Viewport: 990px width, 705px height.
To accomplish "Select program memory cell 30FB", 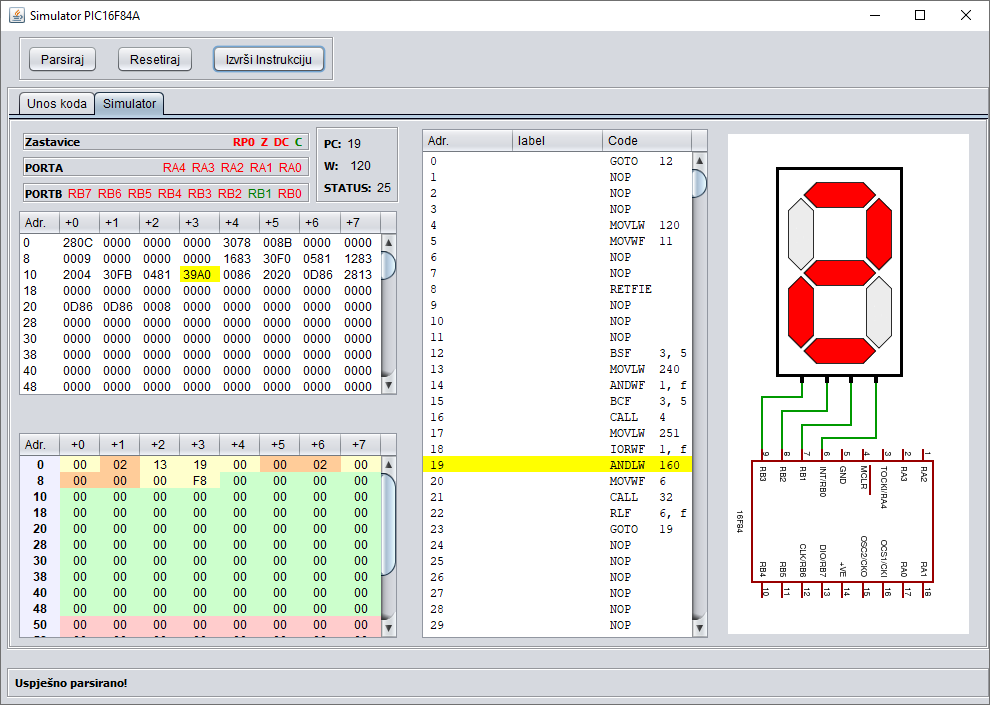I will tap(119, 275).
